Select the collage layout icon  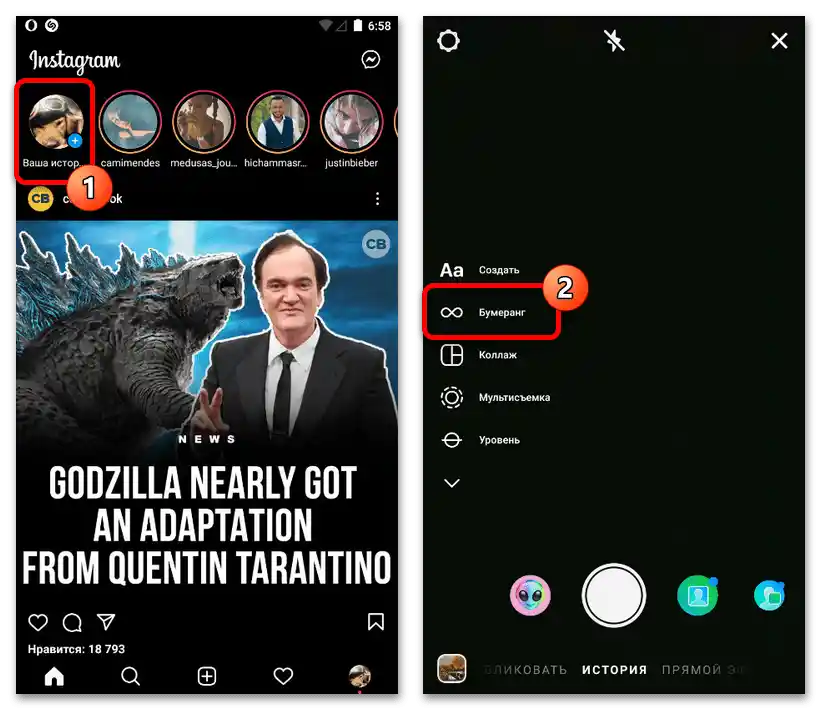click(x=451, y=355)
